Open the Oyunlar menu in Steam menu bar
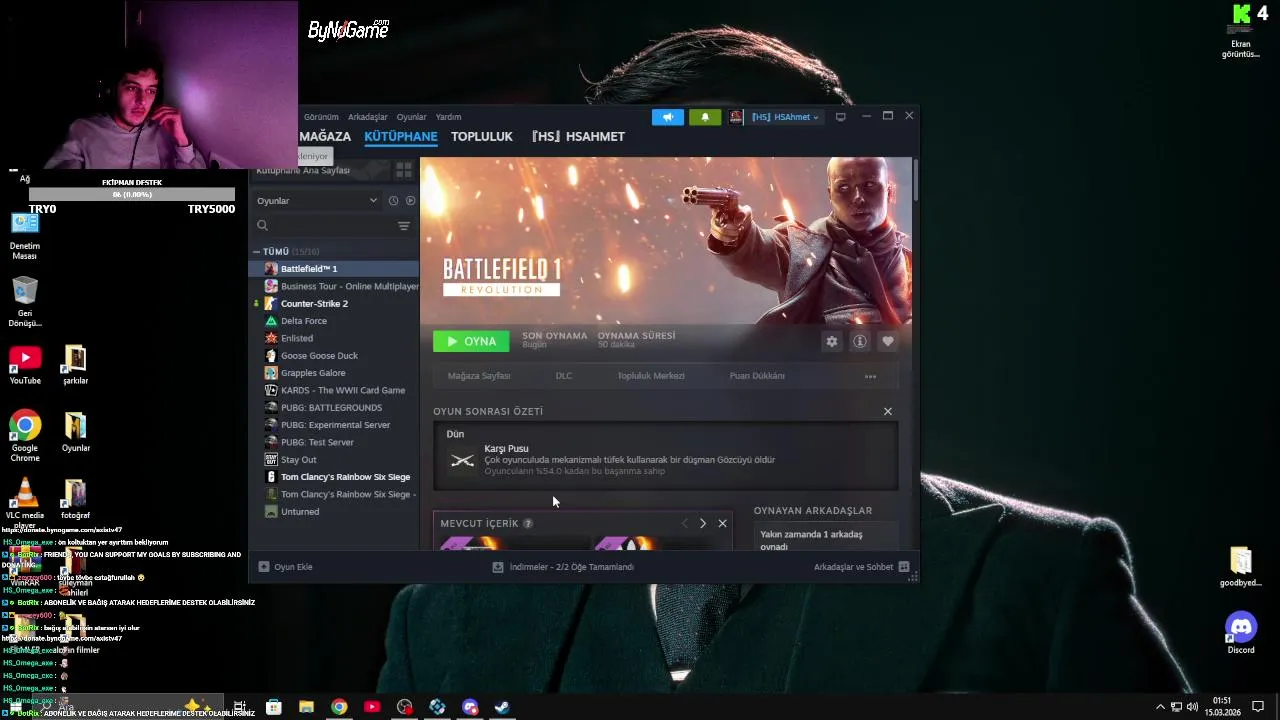The height and width of the screenshot is (720, 1280). 411,117
